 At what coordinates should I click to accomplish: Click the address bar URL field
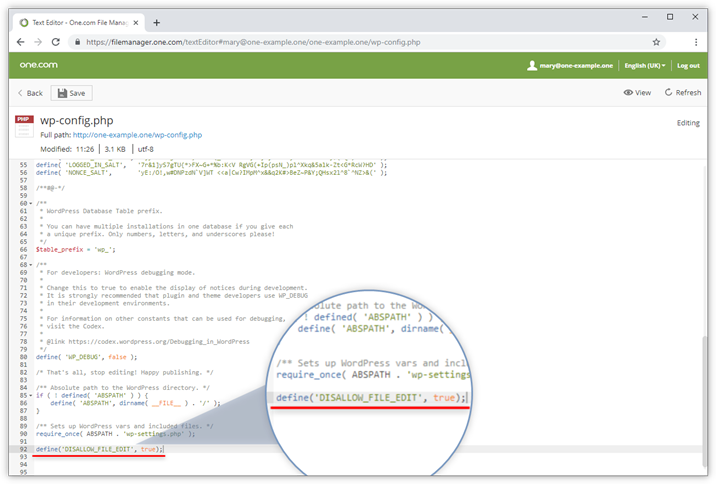pos(365,42)
